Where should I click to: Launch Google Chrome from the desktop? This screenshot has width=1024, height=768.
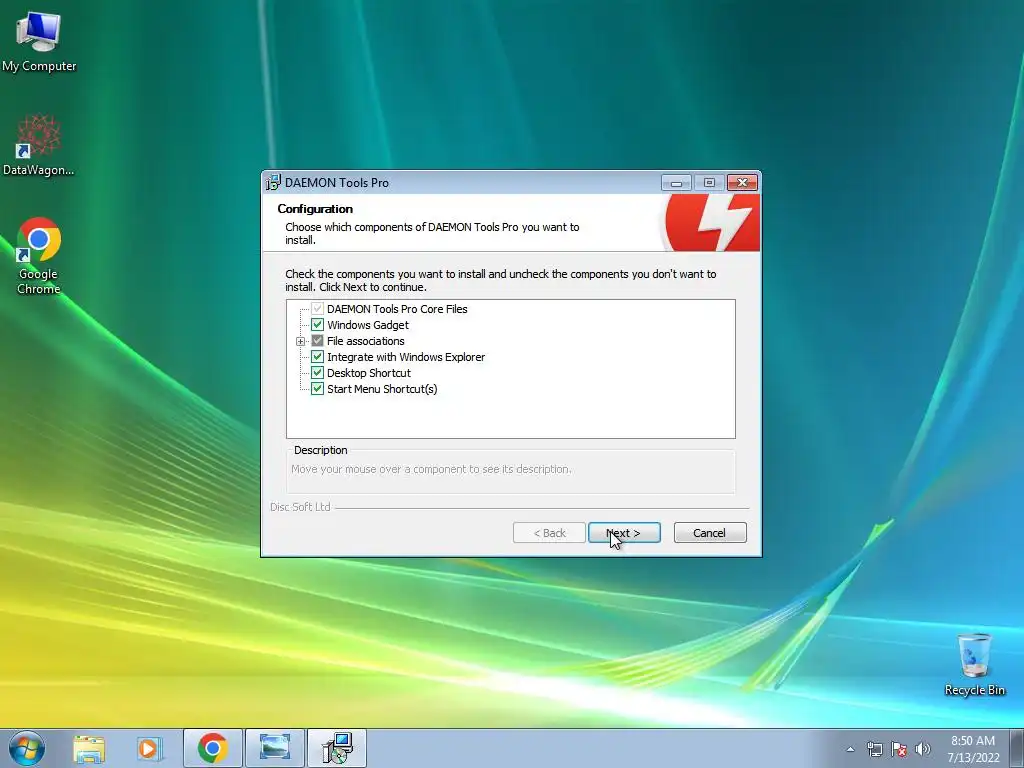(x=39, y=255)
